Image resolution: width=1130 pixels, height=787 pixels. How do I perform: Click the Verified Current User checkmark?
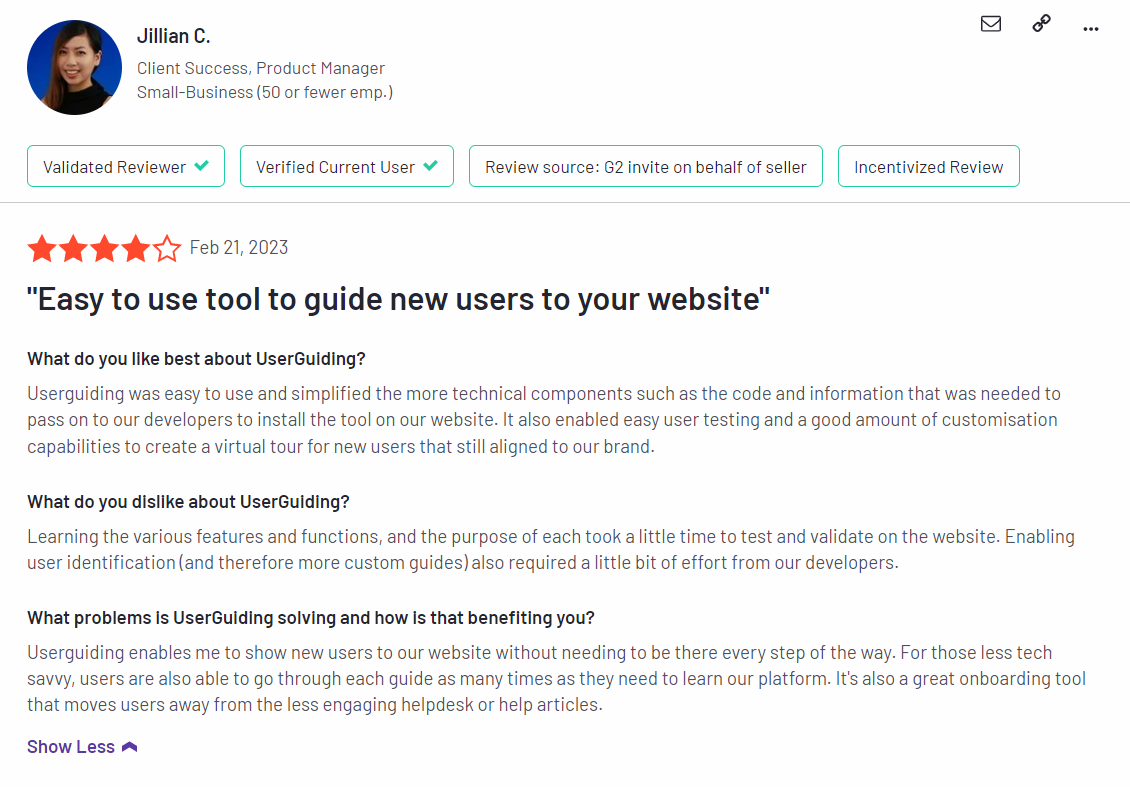430,166
